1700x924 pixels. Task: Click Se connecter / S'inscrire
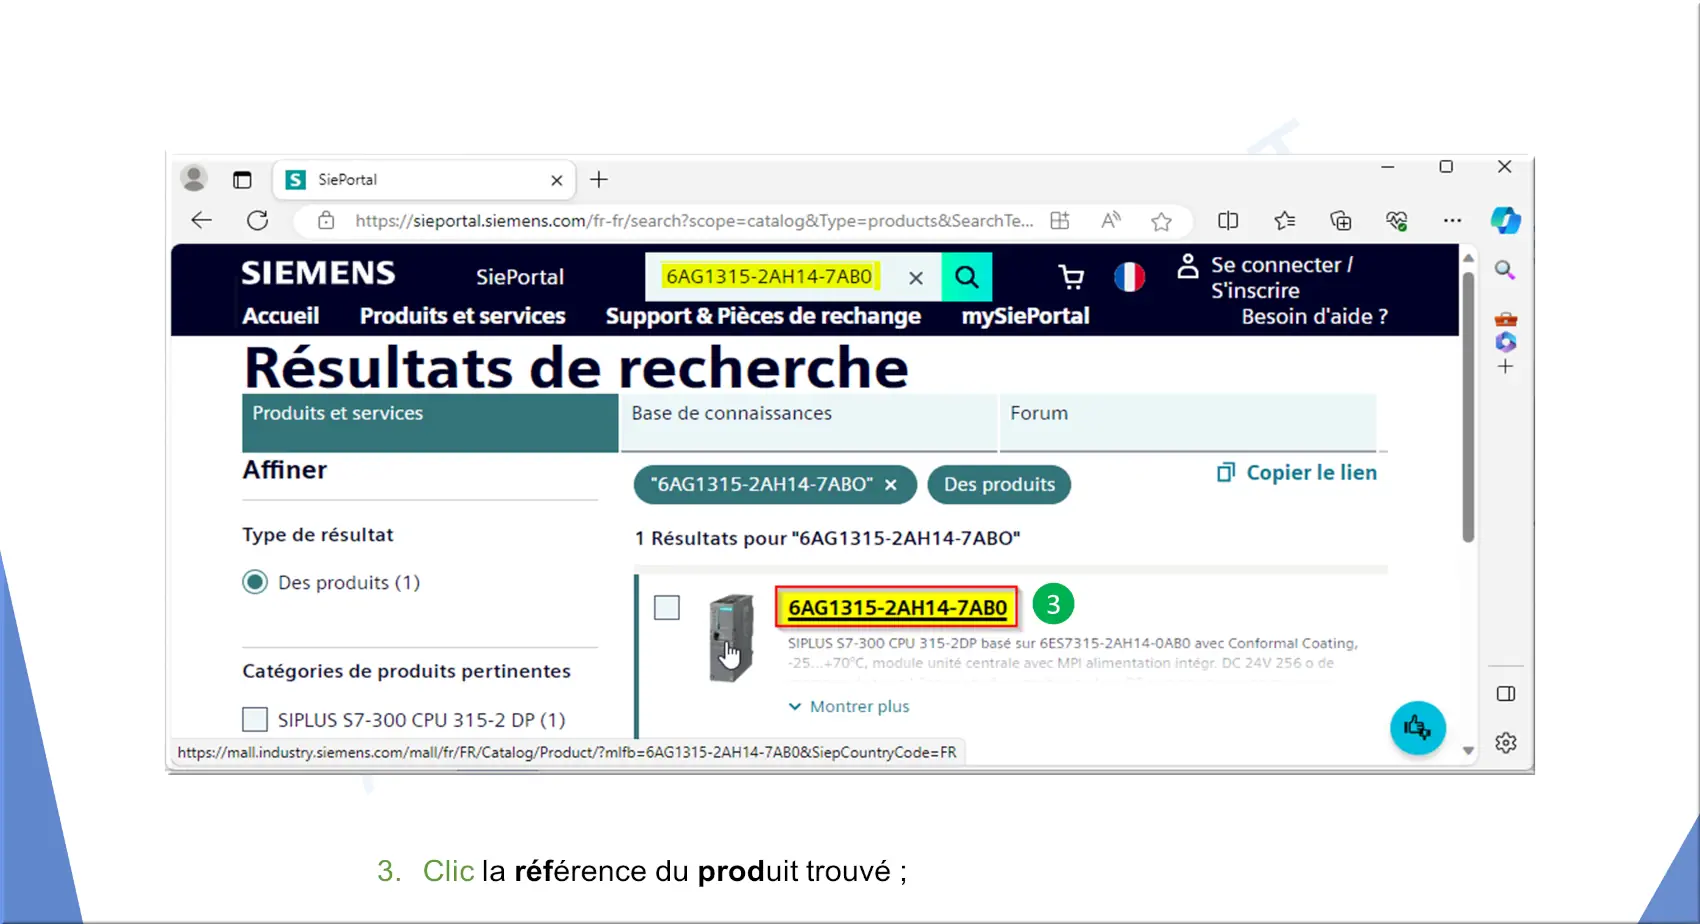tap(1282, 277)
